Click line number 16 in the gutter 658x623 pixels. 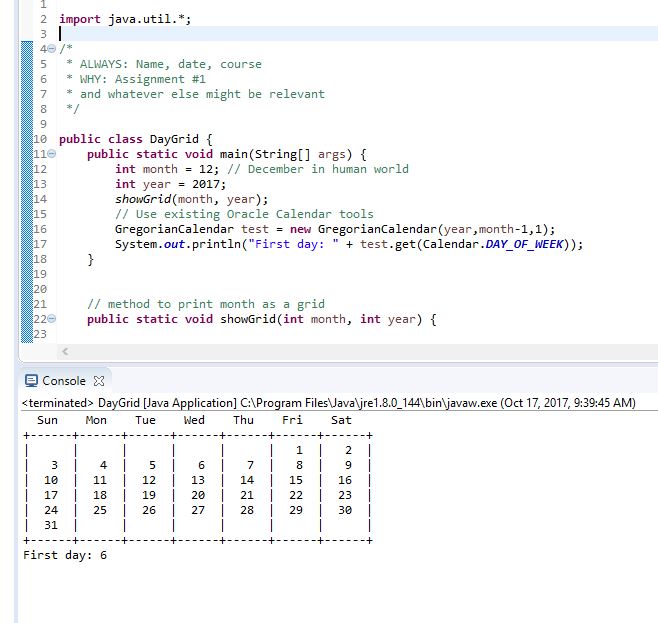point(40,229)
